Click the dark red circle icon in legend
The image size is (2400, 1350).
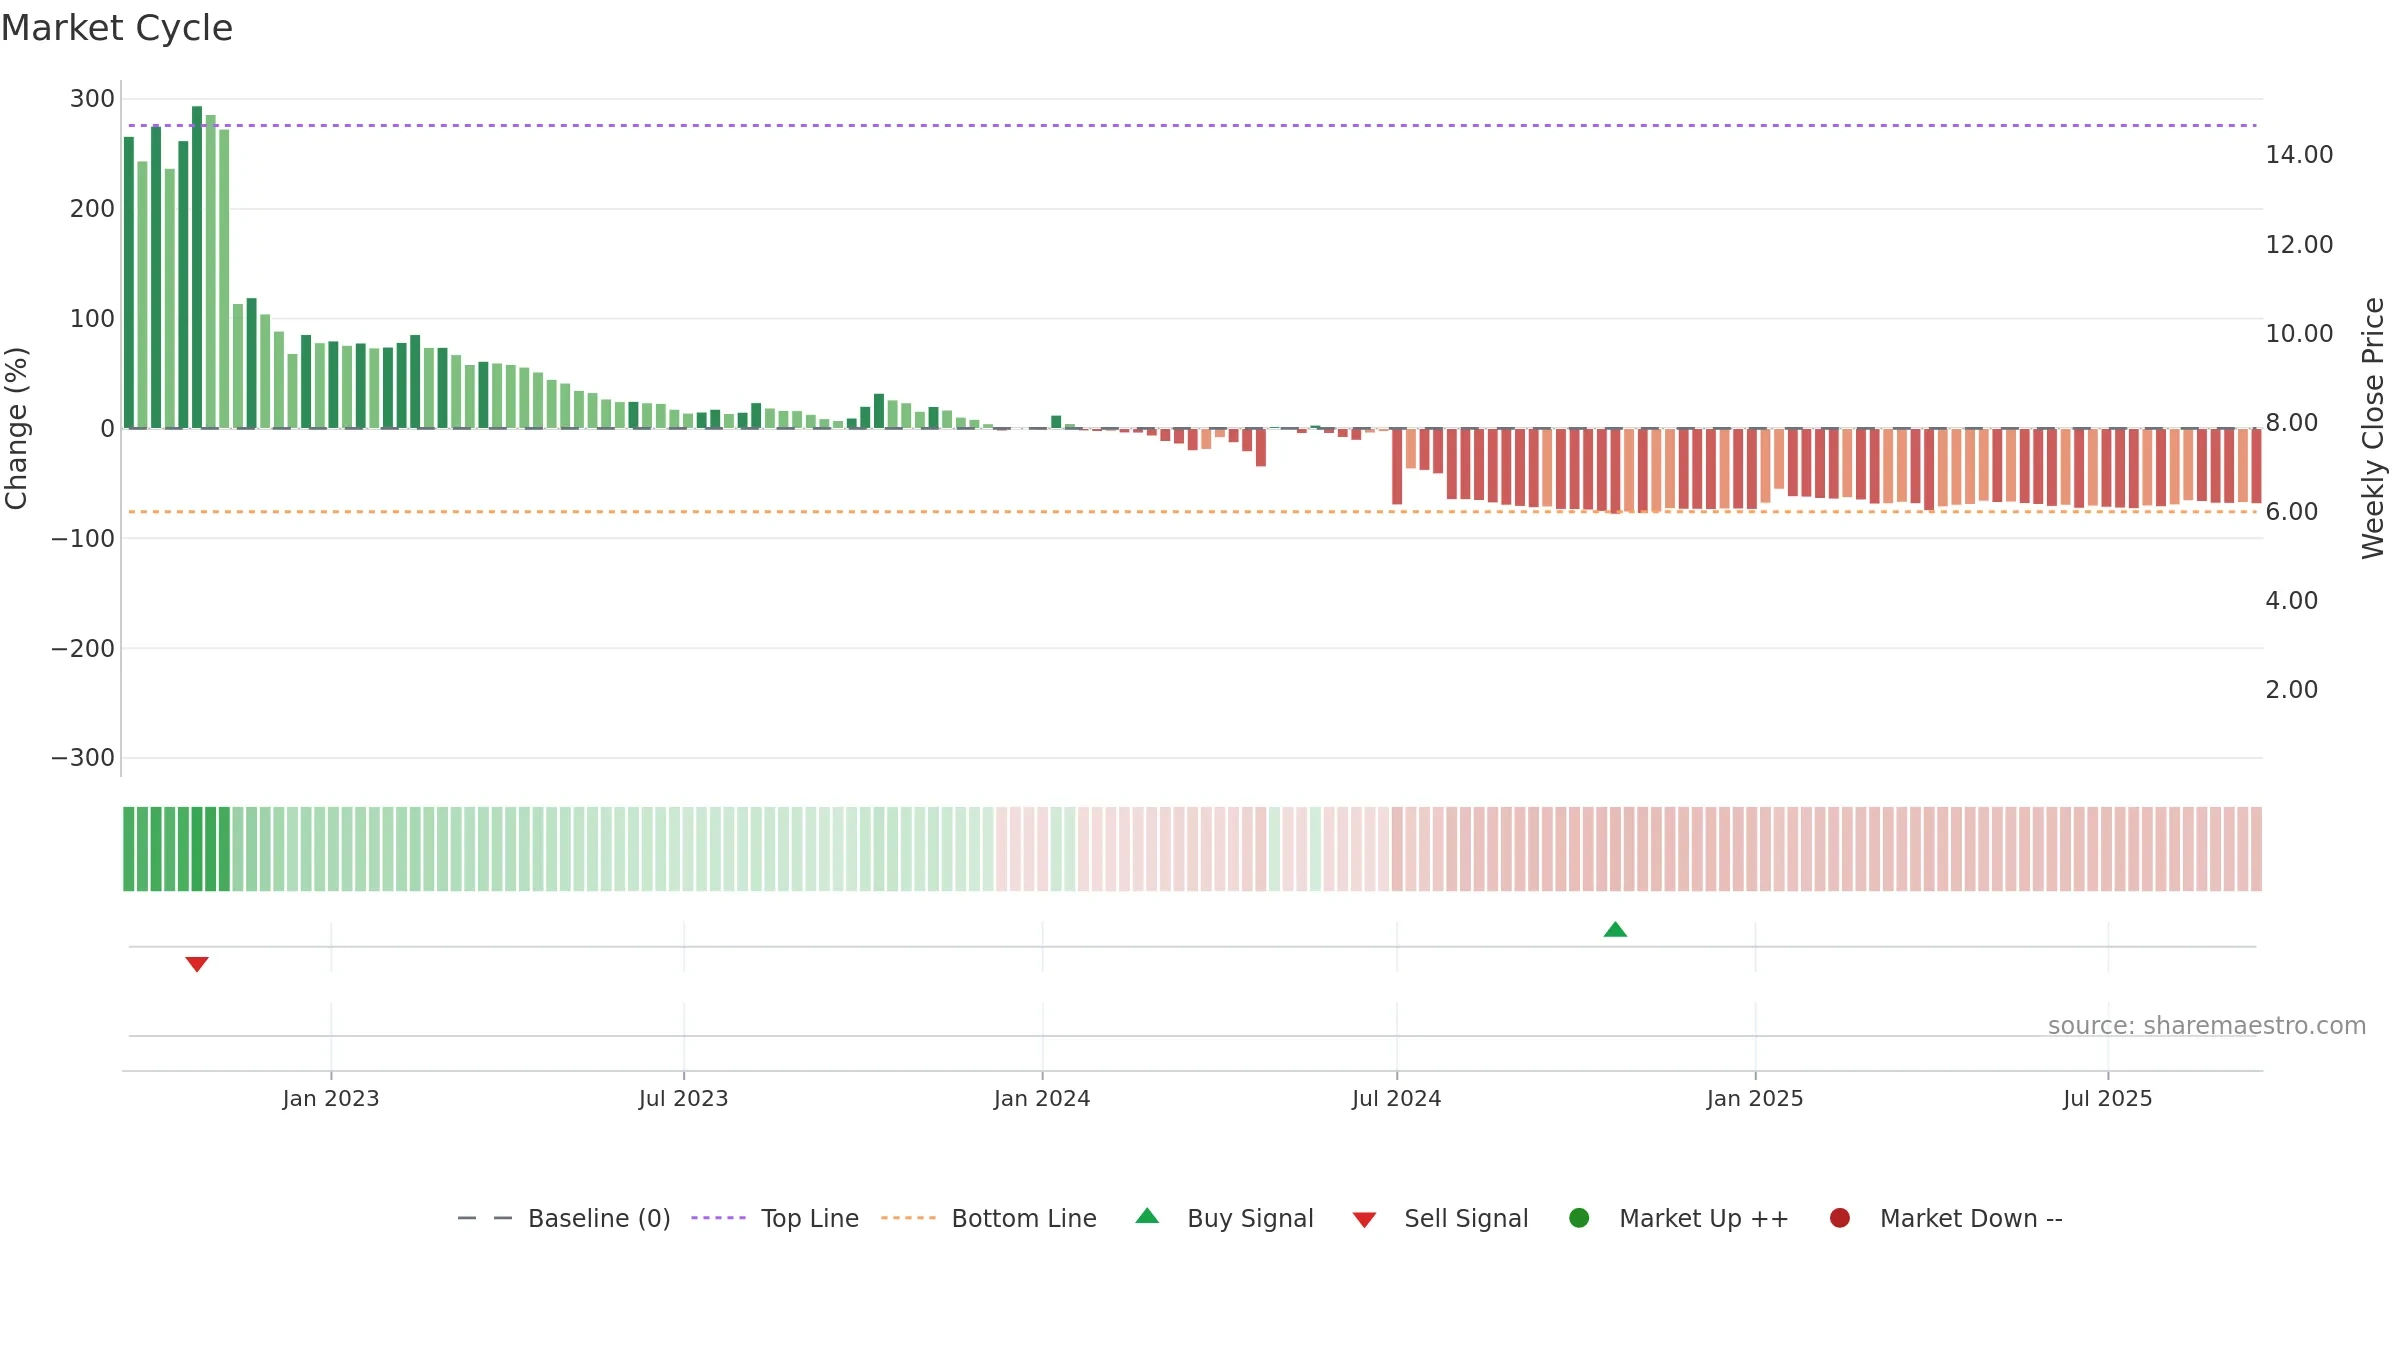click(1839, 1218)
